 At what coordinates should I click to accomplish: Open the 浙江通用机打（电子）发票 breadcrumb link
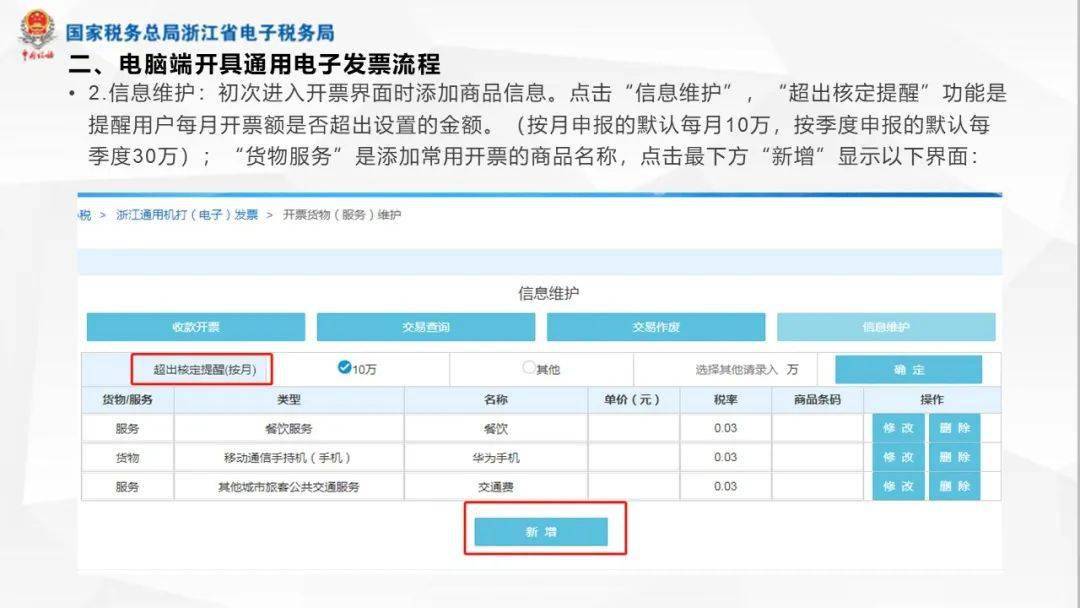(x=187, y=215)
